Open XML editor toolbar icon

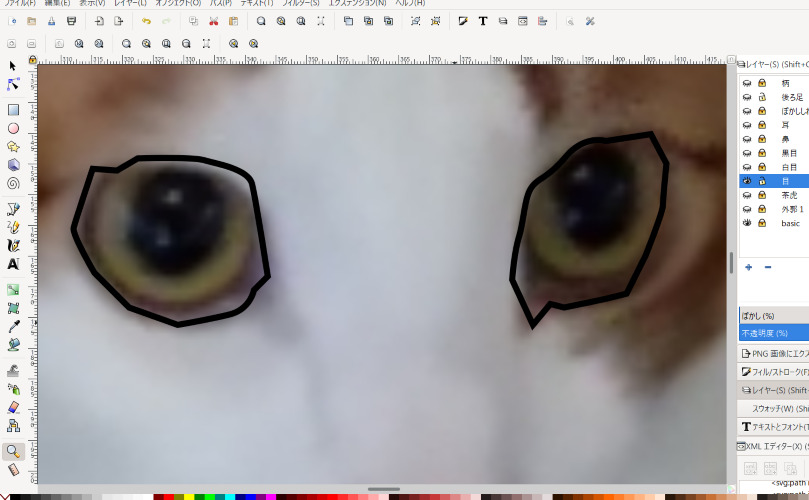523,21
